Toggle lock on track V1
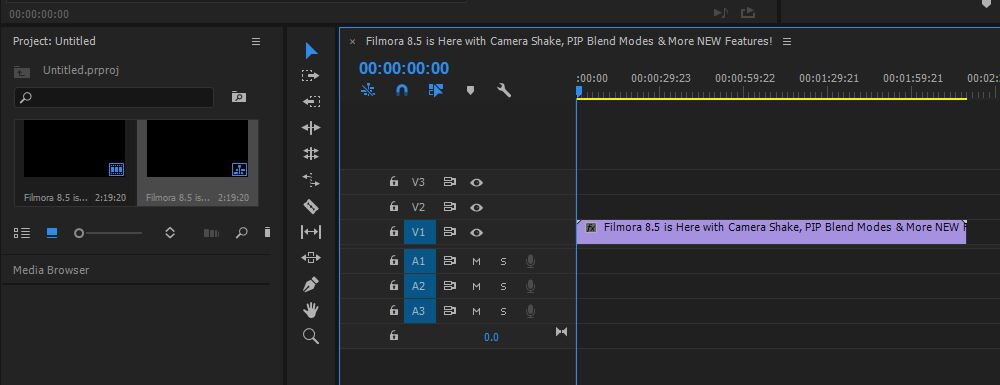This screenshot has height=385, width=1000. pos(393,232)
